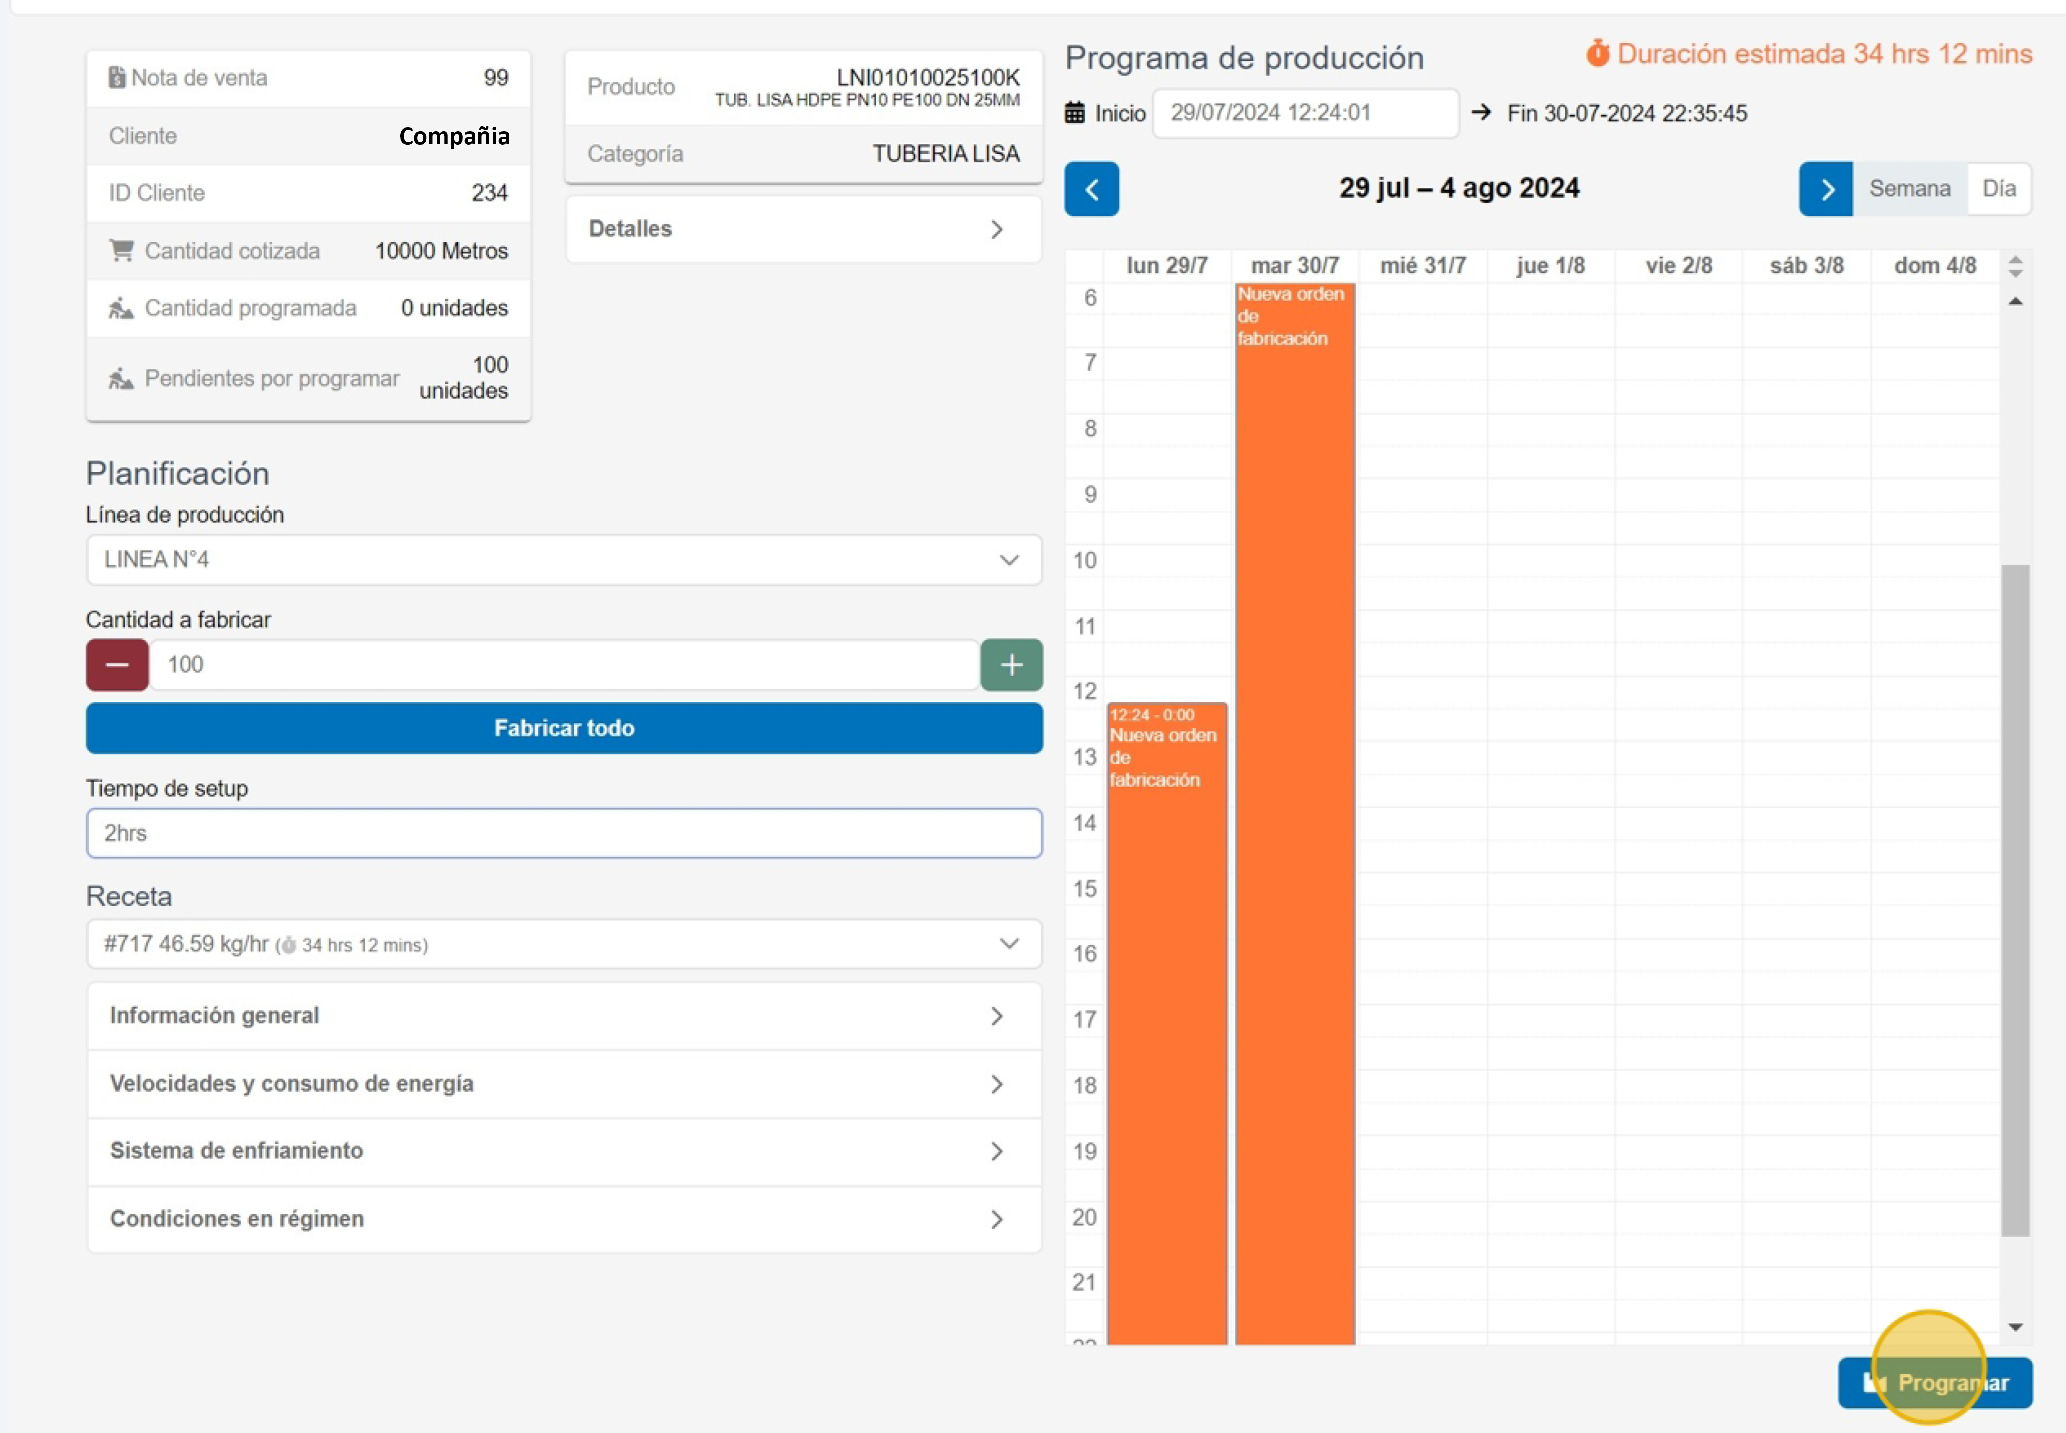Increase quantity with plus button
This screenshot has width=2066, height=1433.
pos(1011,665)
